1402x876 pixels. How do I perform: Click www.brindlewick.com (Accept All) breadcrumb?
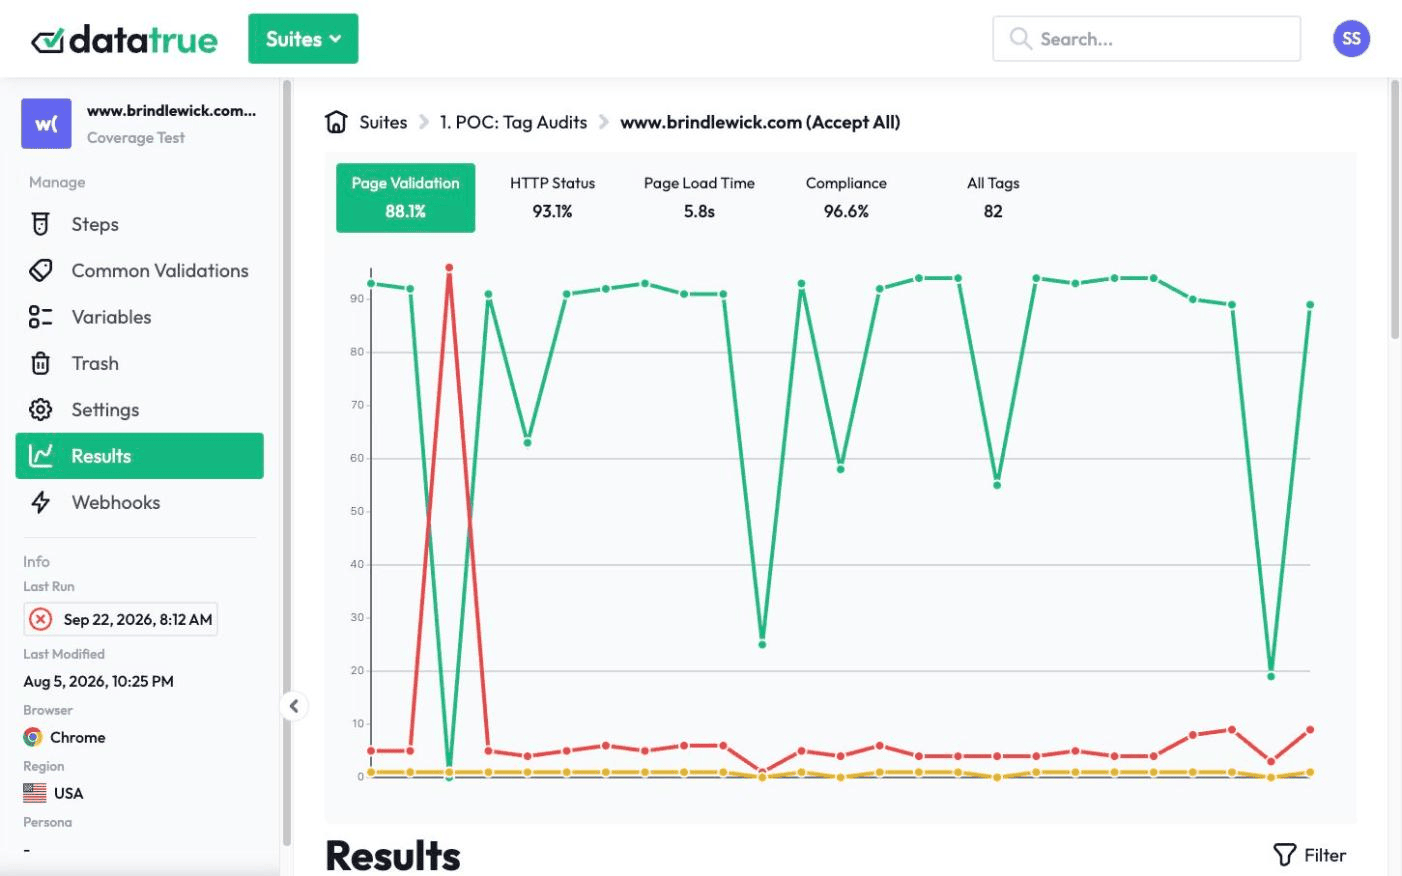pos(760,122)
